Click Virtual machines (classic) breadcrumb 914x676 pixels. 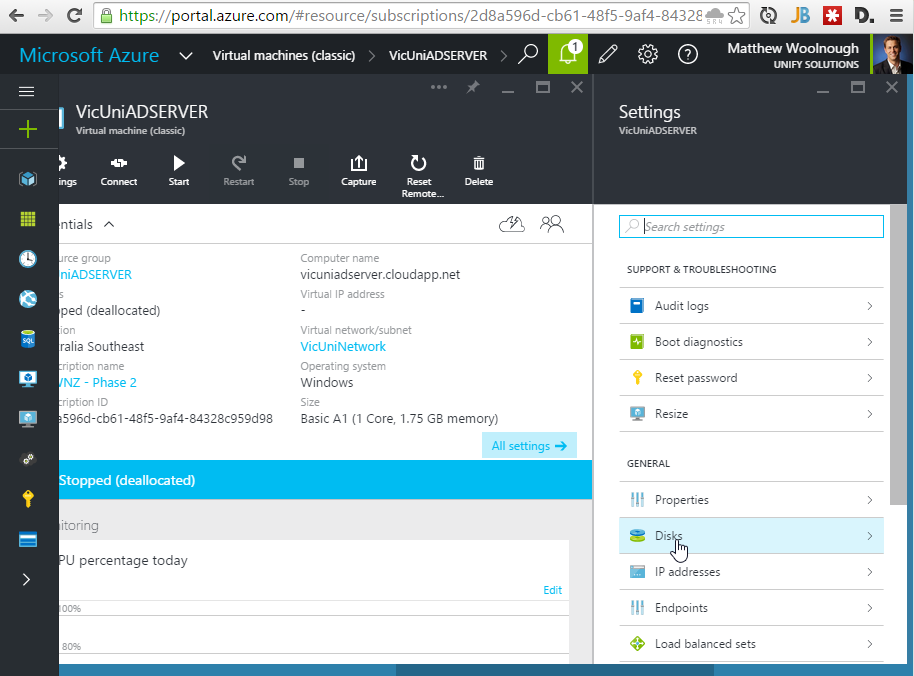[284, 55]
